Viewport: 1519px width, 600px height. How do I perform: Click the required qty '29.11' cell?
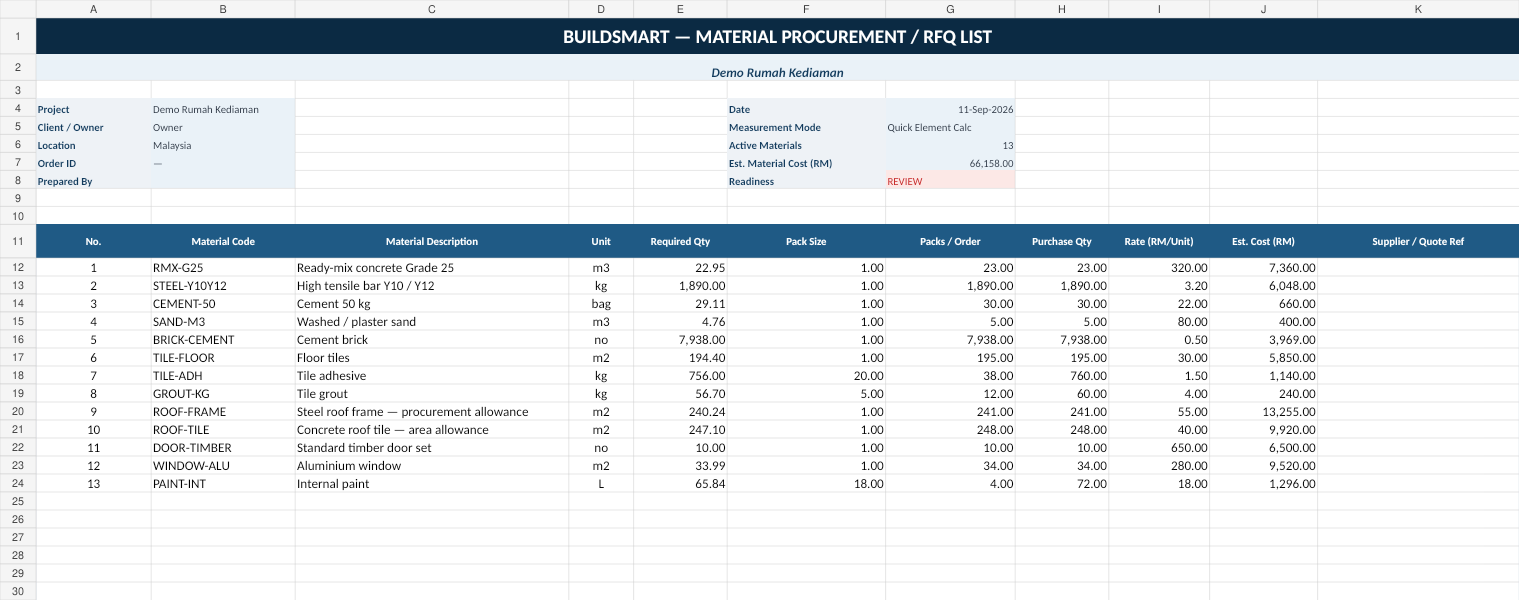(x=680, y=304)
